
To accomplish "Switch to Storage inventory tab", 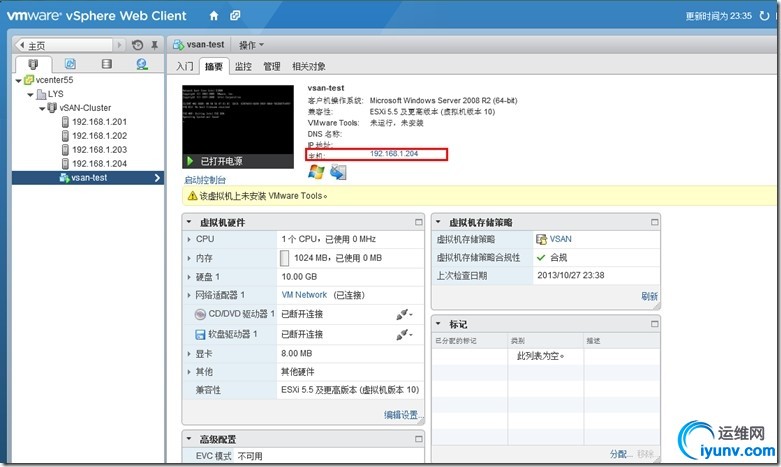I will click(107, 64).
